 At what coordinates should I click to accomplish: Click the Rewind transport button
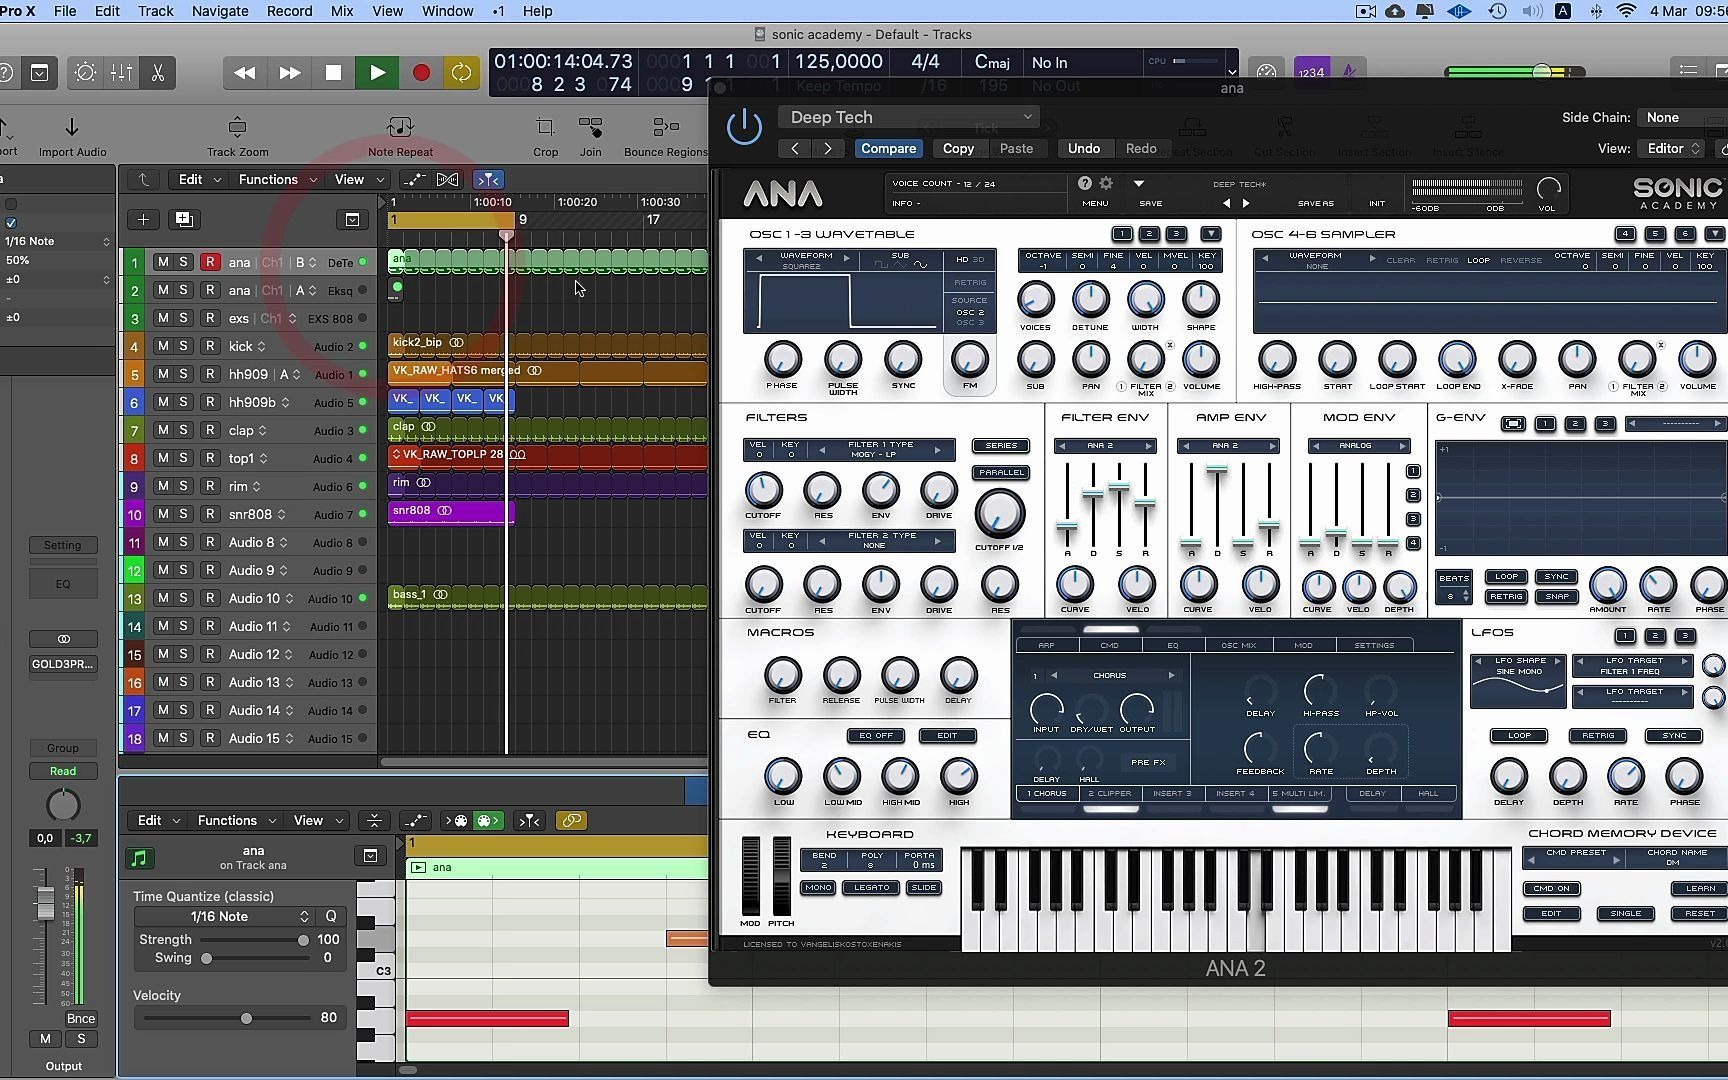pos(244,73)
